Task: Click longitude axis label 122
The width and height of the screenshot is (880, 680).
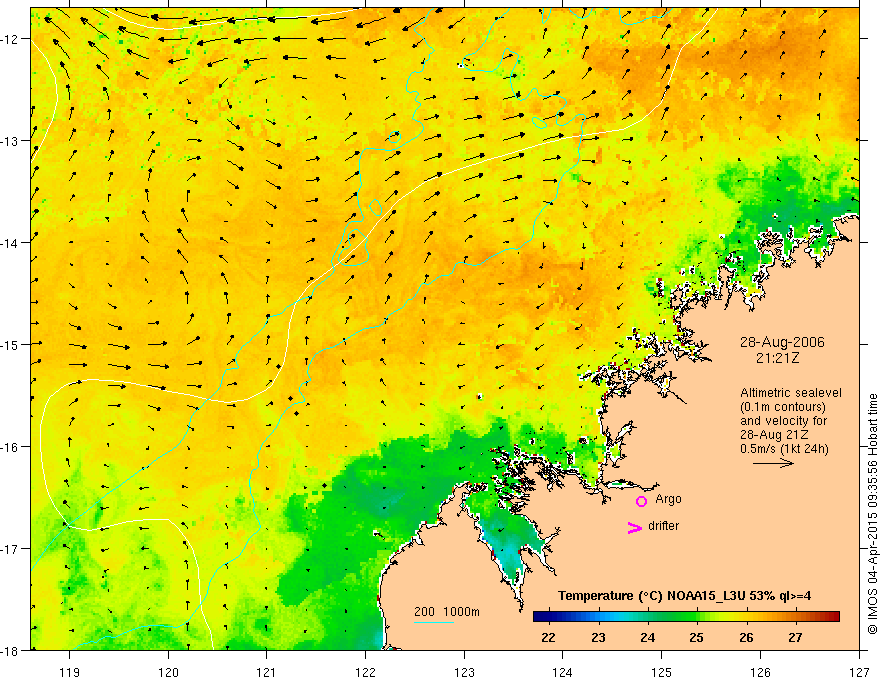Action: pos(365,672)
